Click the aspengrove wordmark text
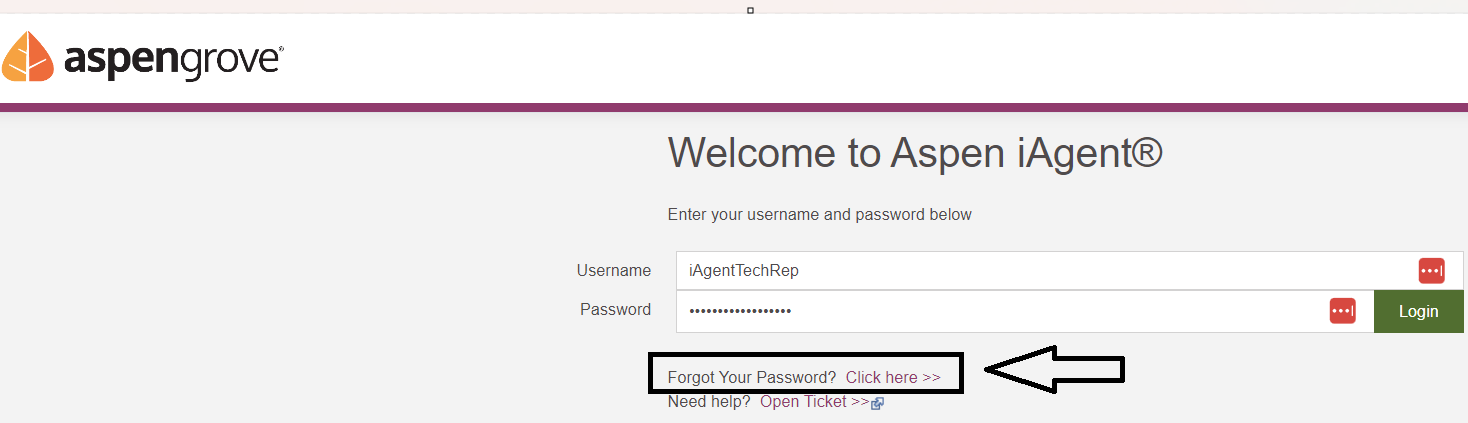This screenshot has height=423, width=1468. click(174, 59)
